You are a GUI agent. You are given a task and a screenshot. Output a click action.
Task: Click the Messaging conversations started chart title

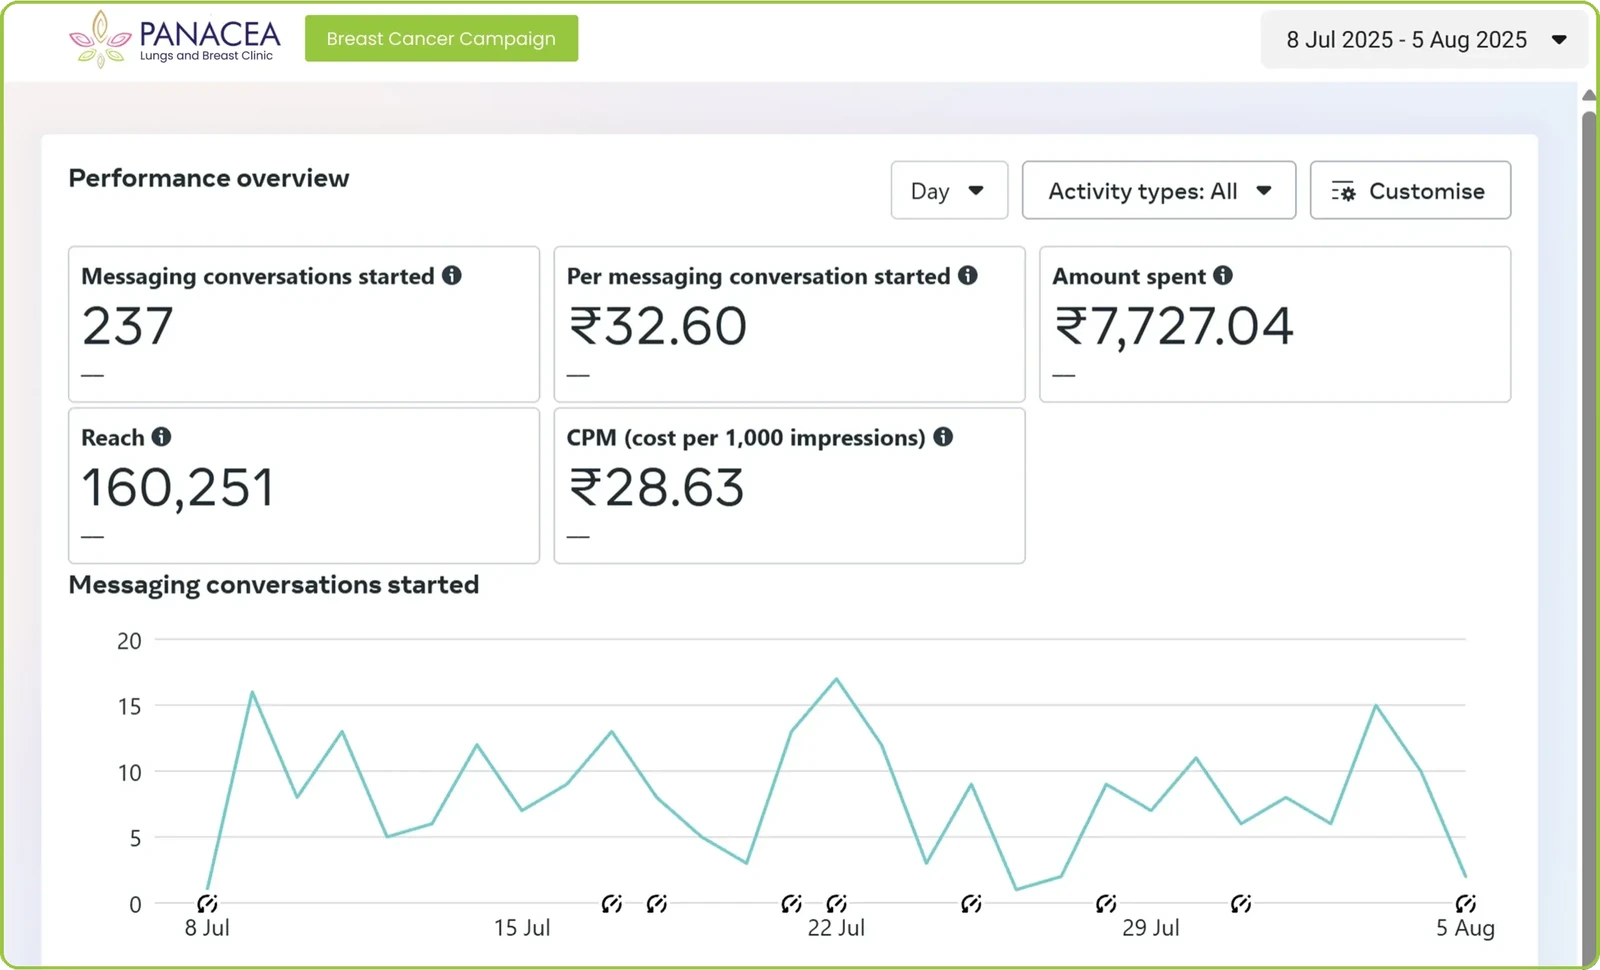click(273, 585)
